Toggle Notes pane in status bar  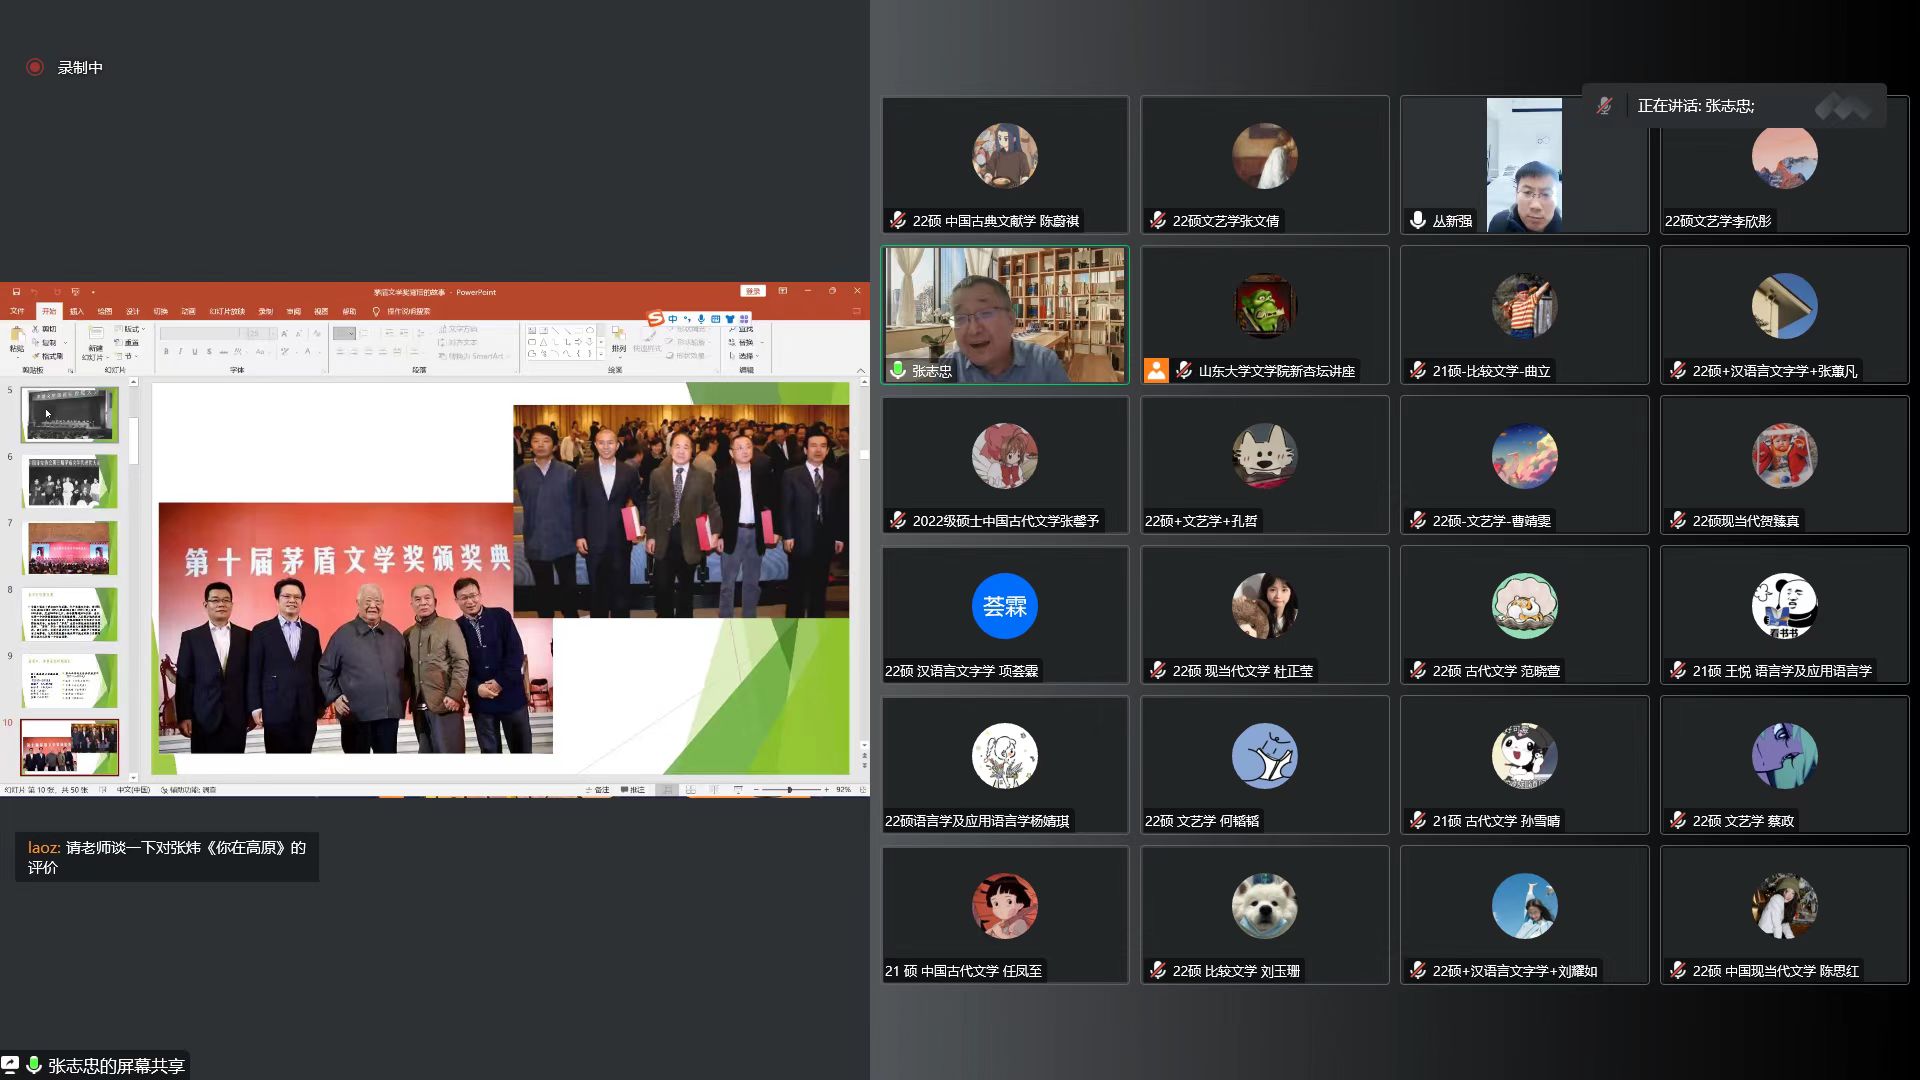pos(597,790)
